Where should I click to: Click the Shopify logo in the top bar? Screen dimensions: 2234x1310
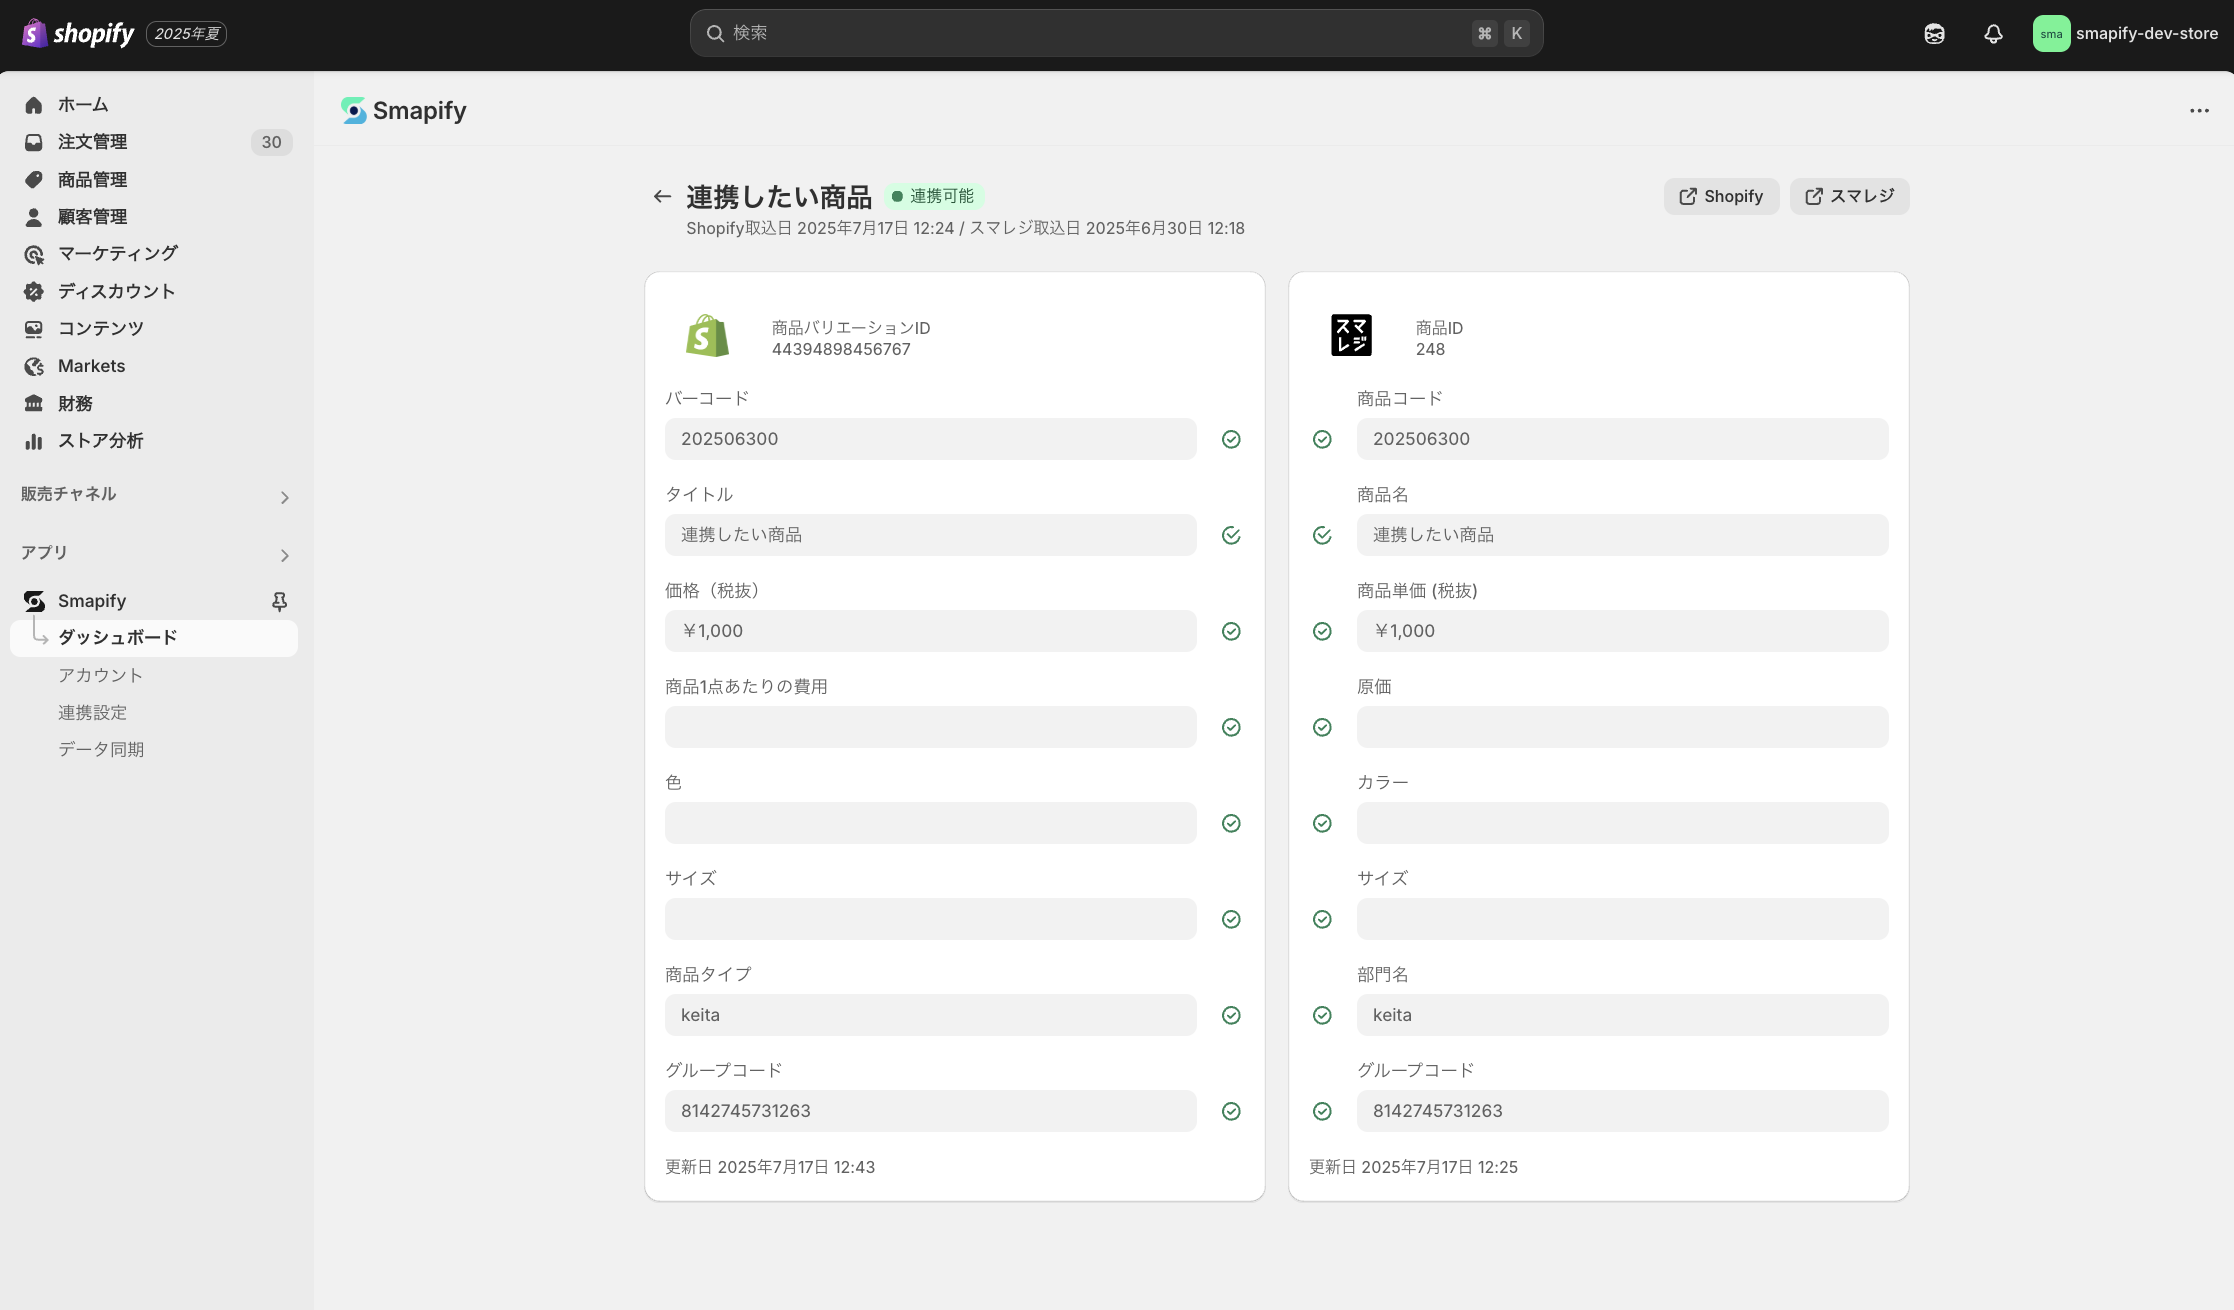tap(78, 33)
